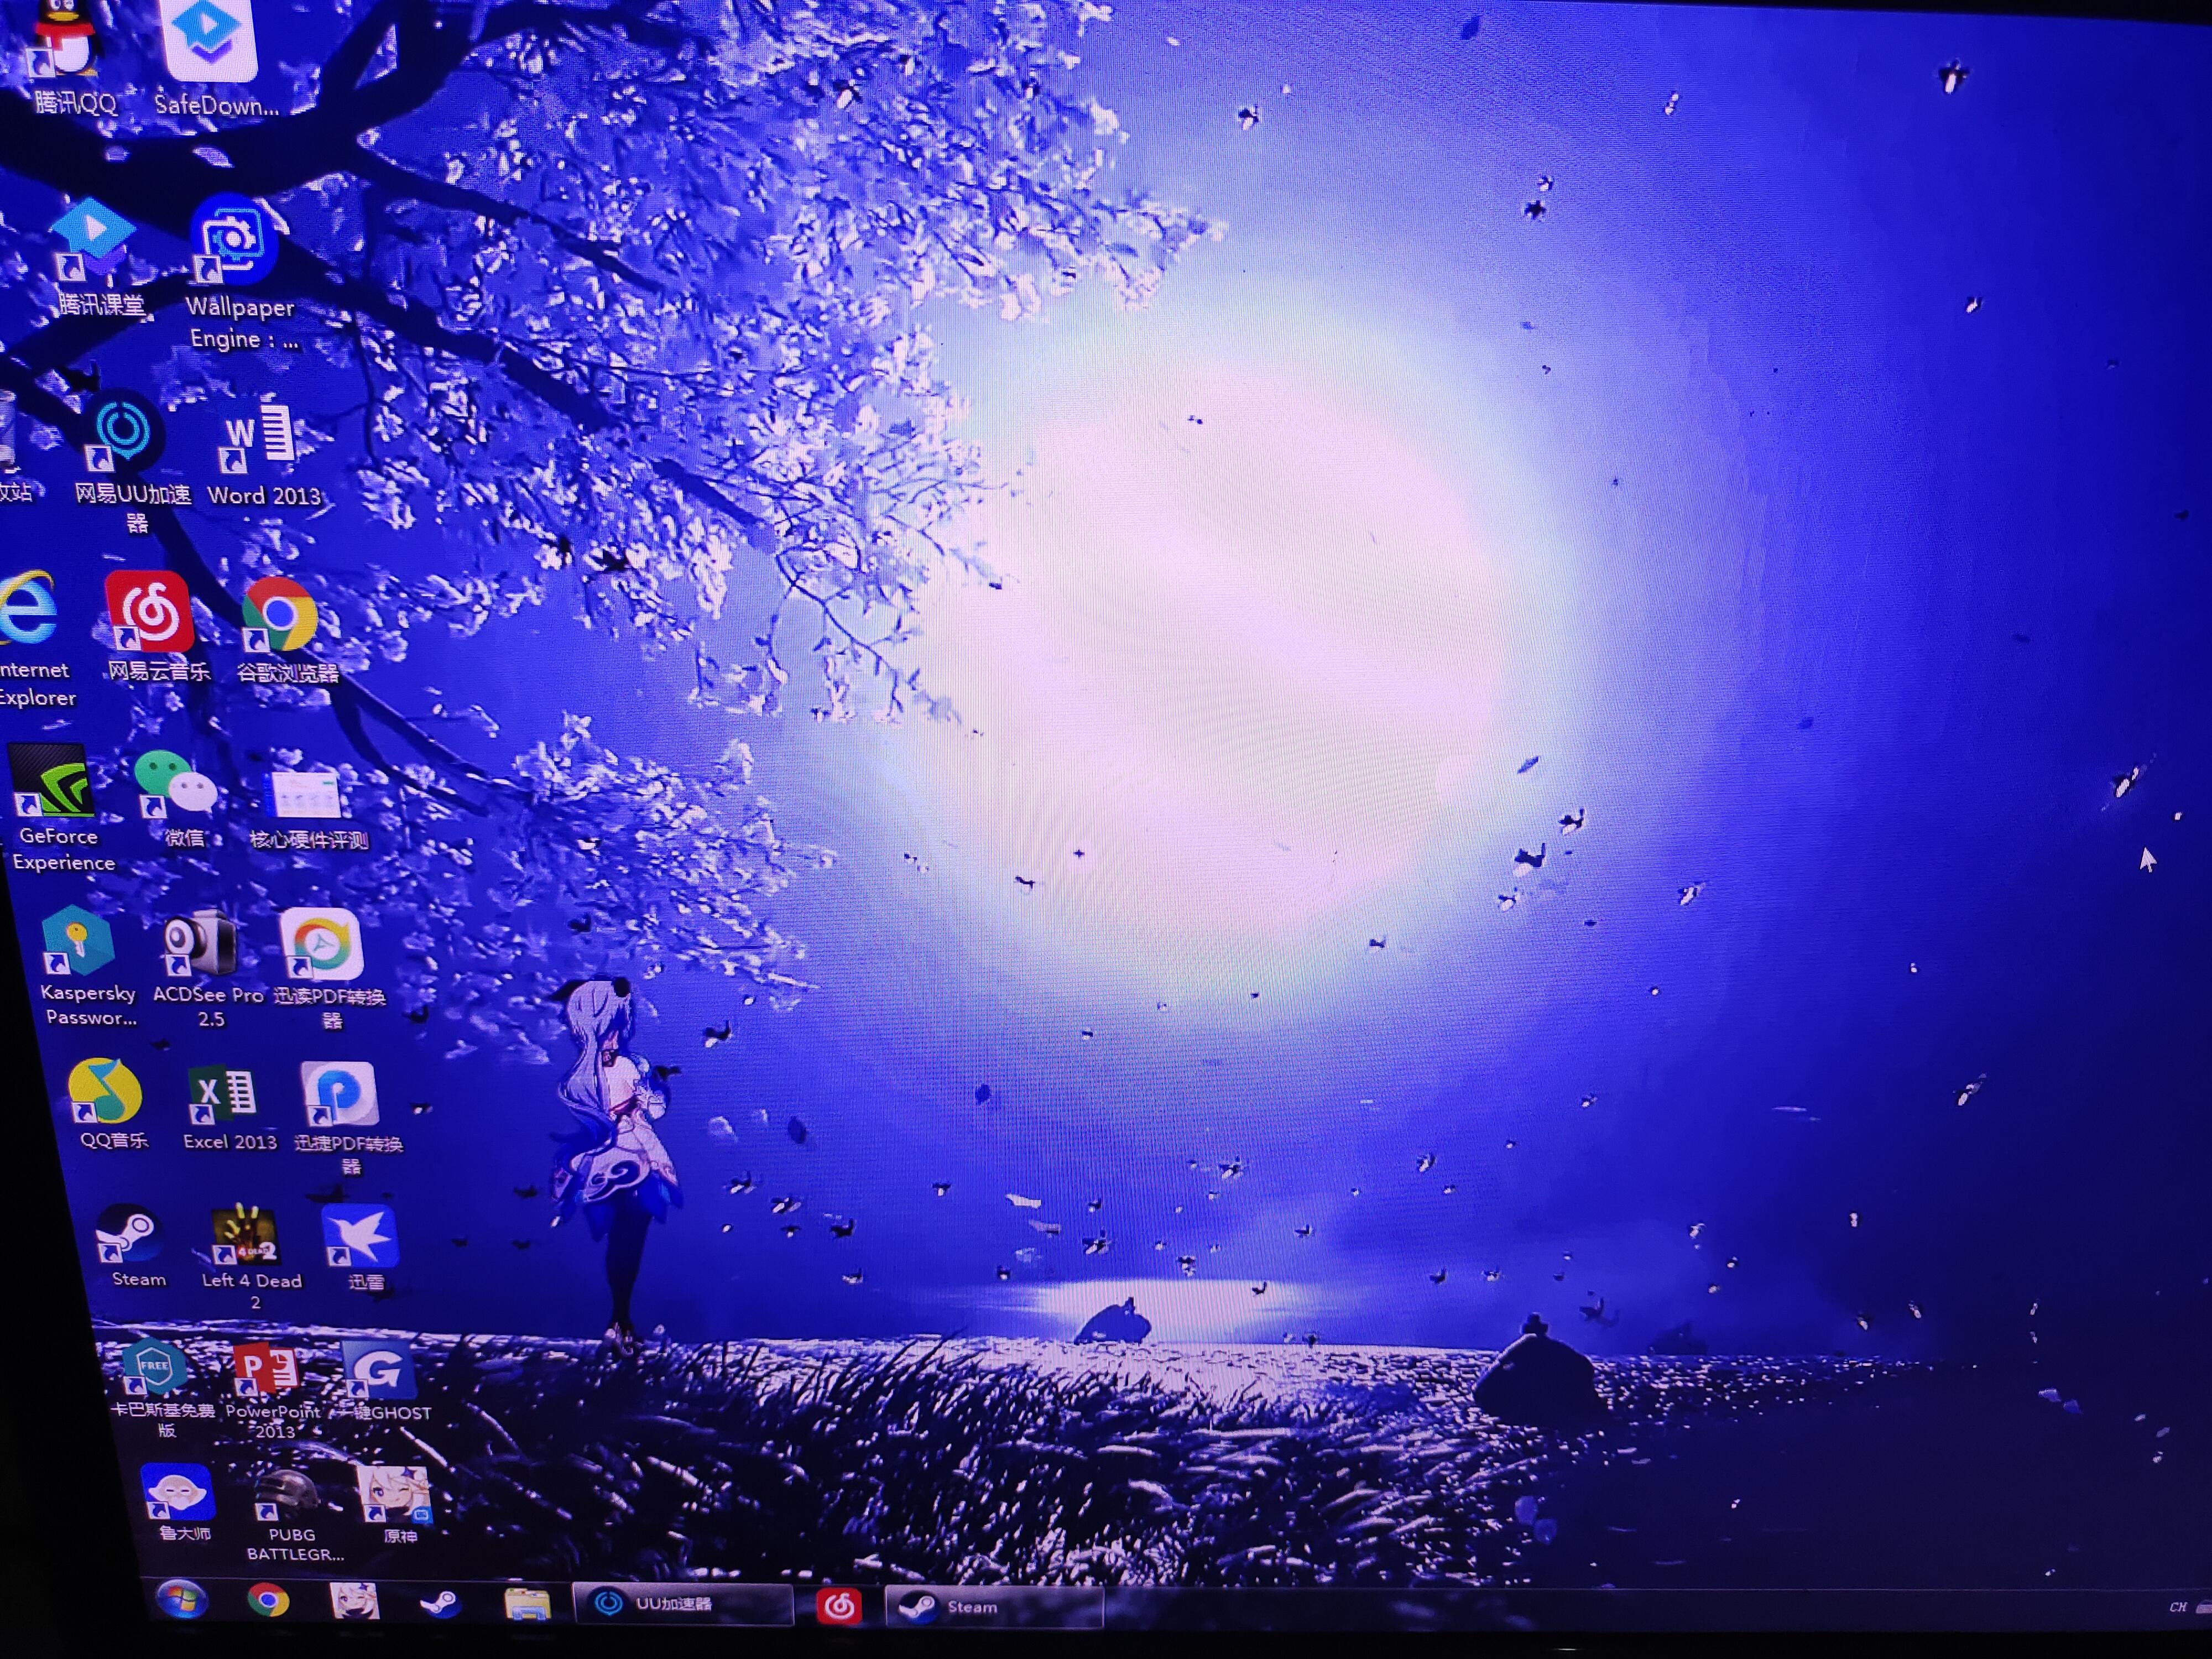Launch Steam desktop shortcut
Image resolution: width=2212 pixels, height=1659 pixels.
click(128, 1235)
